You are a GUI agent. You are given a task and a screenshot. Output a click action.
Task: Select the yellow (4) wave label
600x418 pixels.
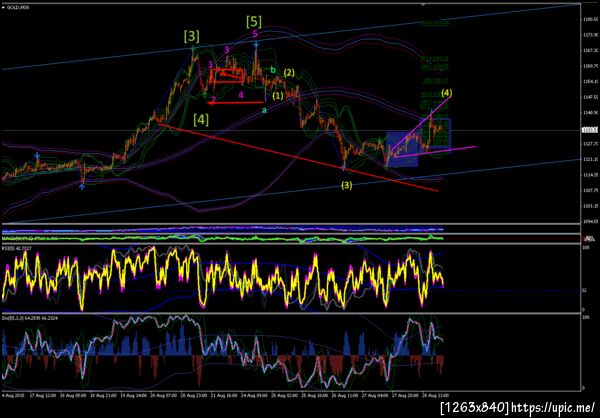point(447,93)
